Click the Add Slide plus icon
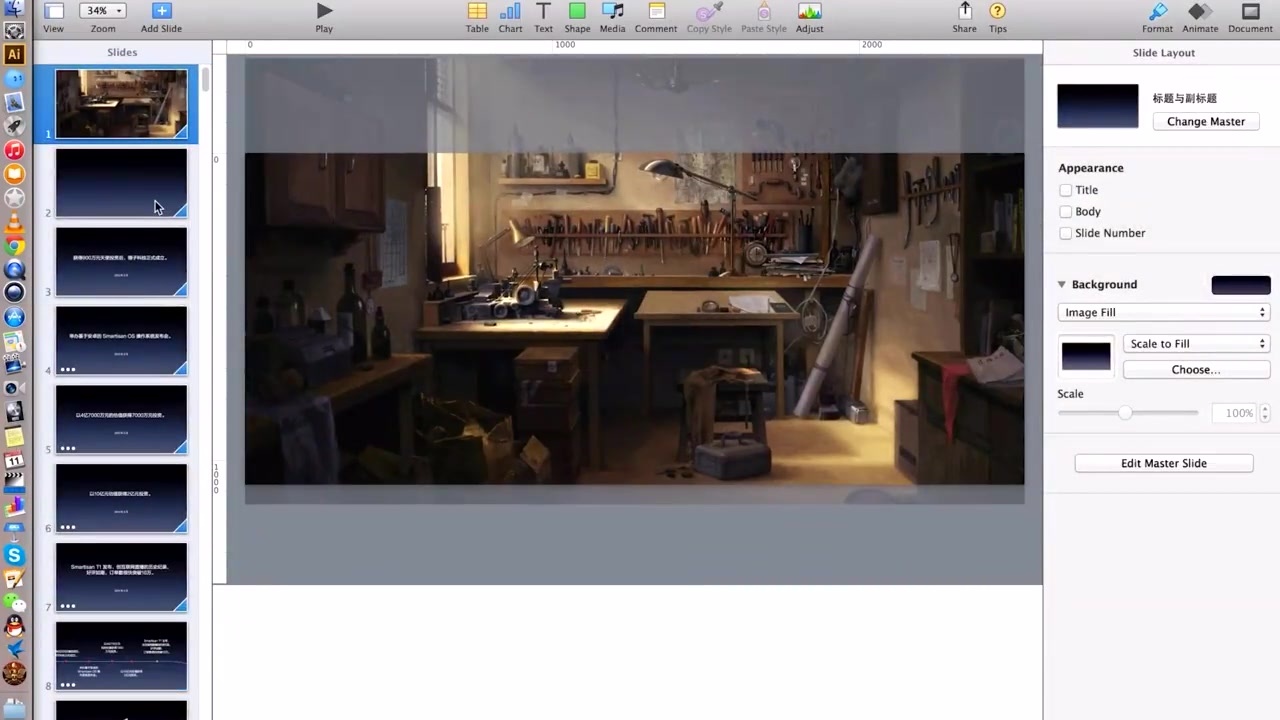 click(161, 11)
